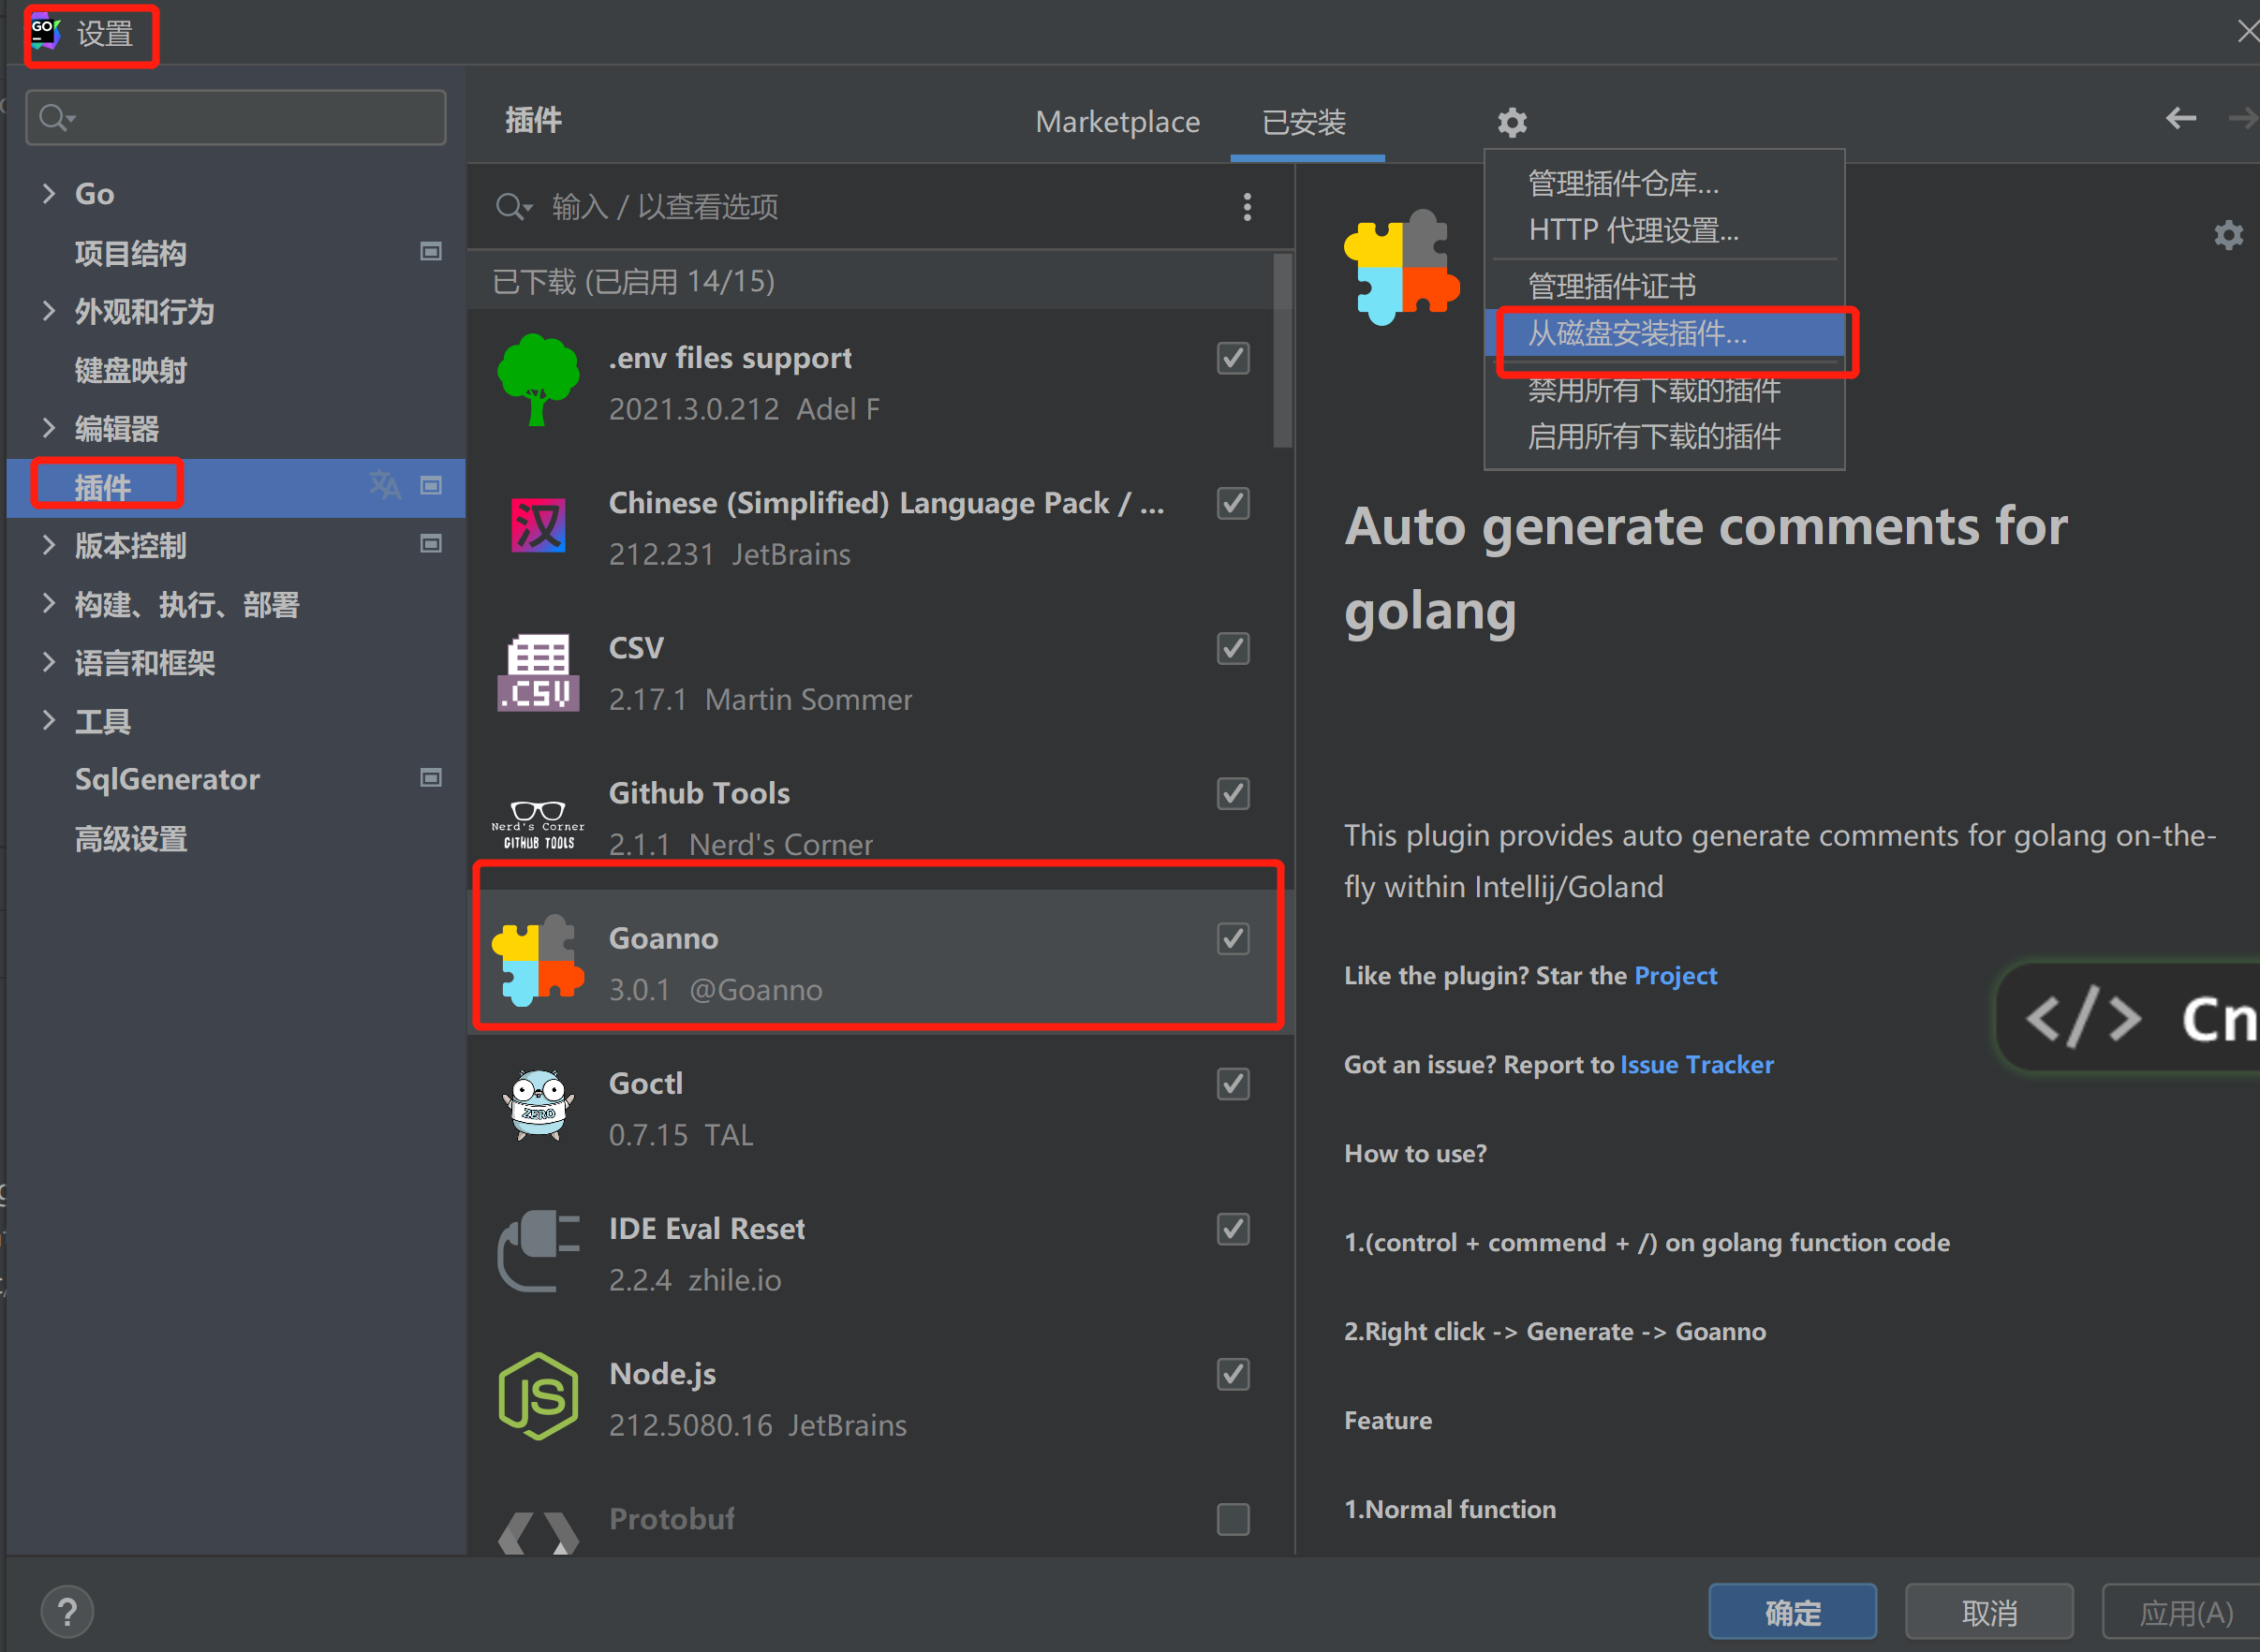Click the project-level icon beside 项目结构
2260x1652 pixels.
[431, 251]
